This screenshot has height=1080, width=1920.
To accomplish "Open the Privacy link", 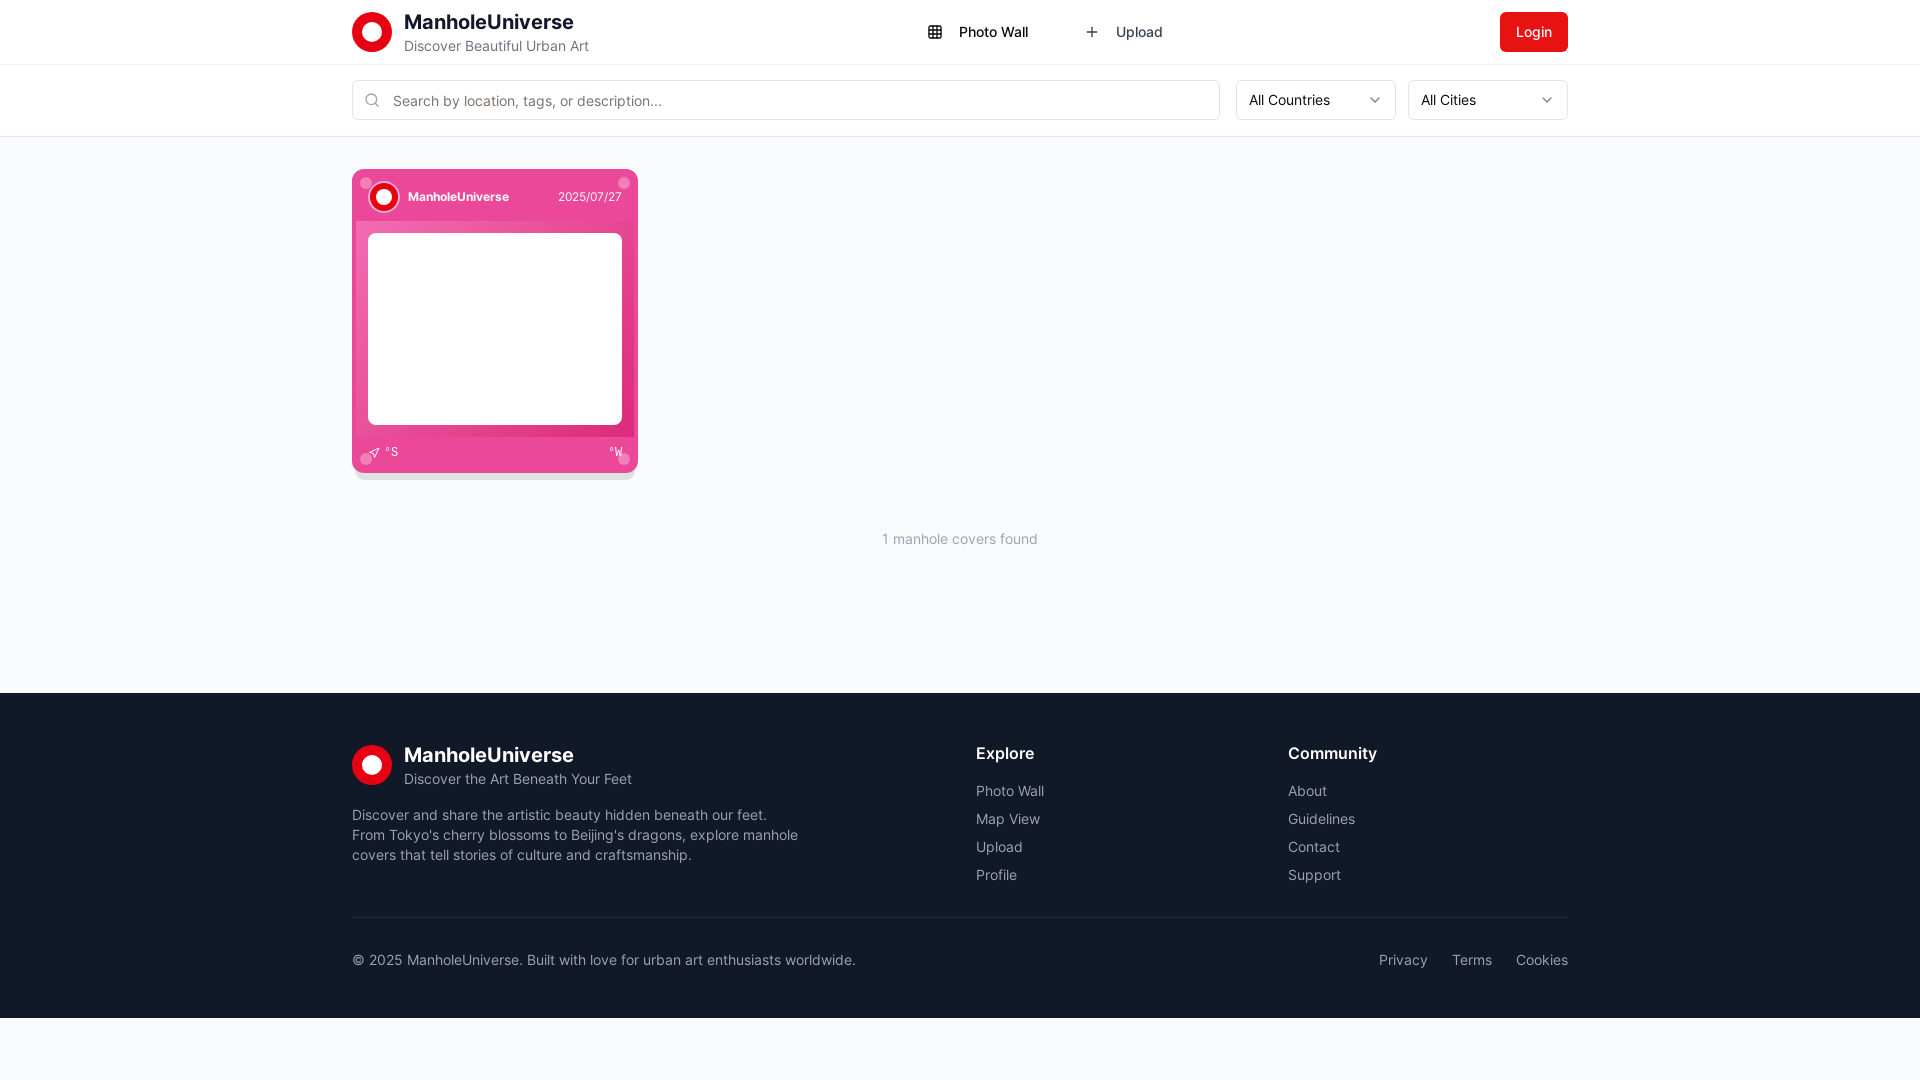I will coord(1403,960).
